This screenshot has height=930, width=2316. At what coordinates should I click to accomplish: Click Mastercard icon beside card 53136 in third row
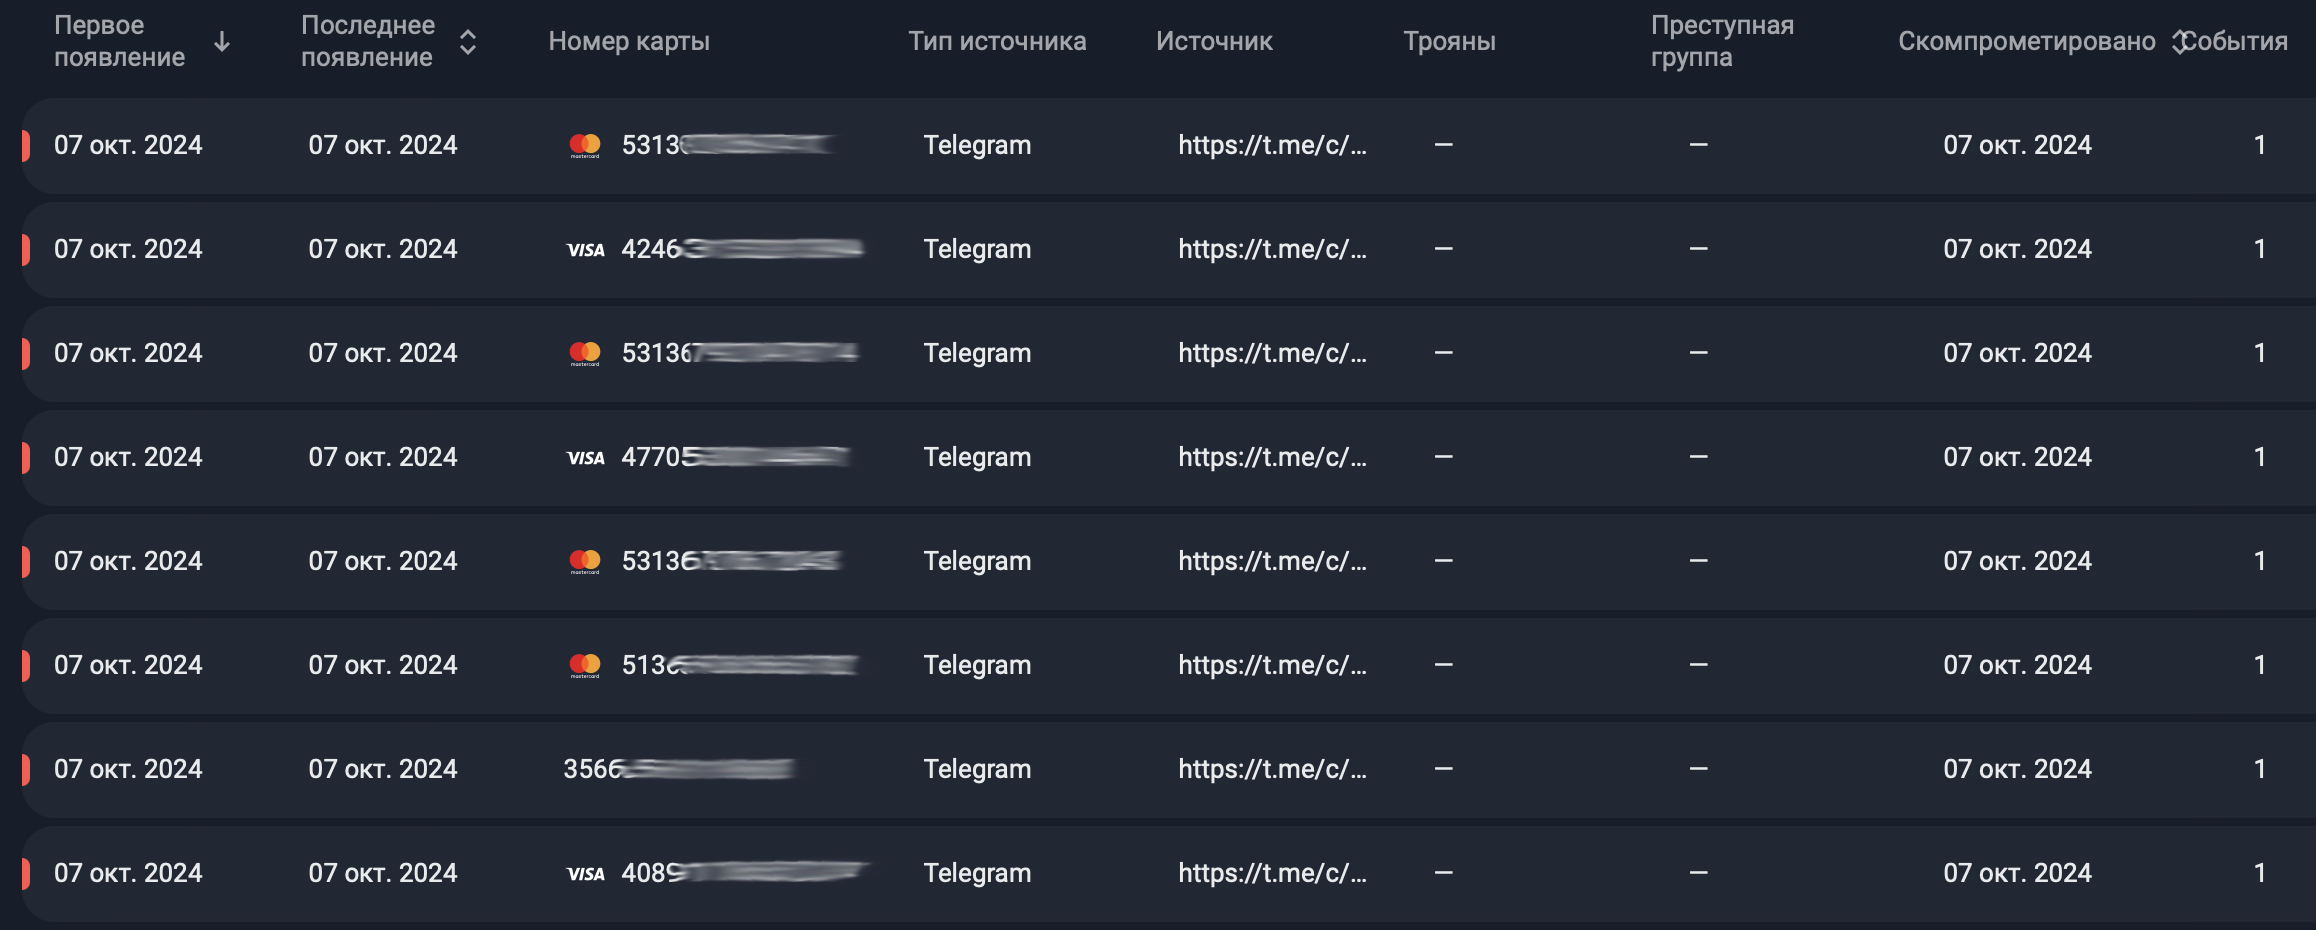[585, 353]
